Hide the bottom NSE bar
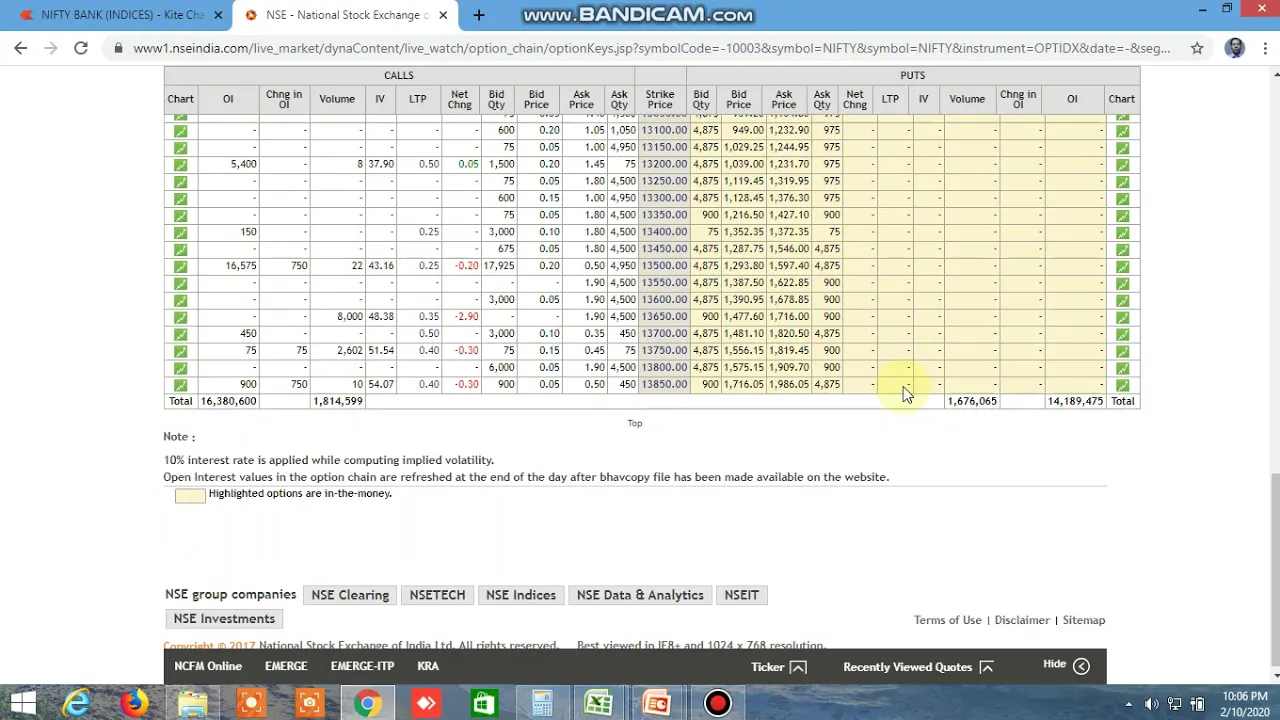Image resolution: width=1280 pixels, height=720 pixels. [1066, 665]
